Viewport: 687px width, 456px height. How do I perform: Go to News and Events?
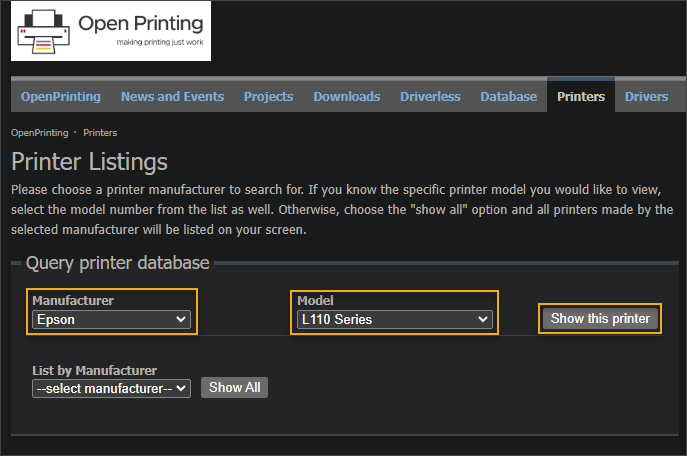172,96
